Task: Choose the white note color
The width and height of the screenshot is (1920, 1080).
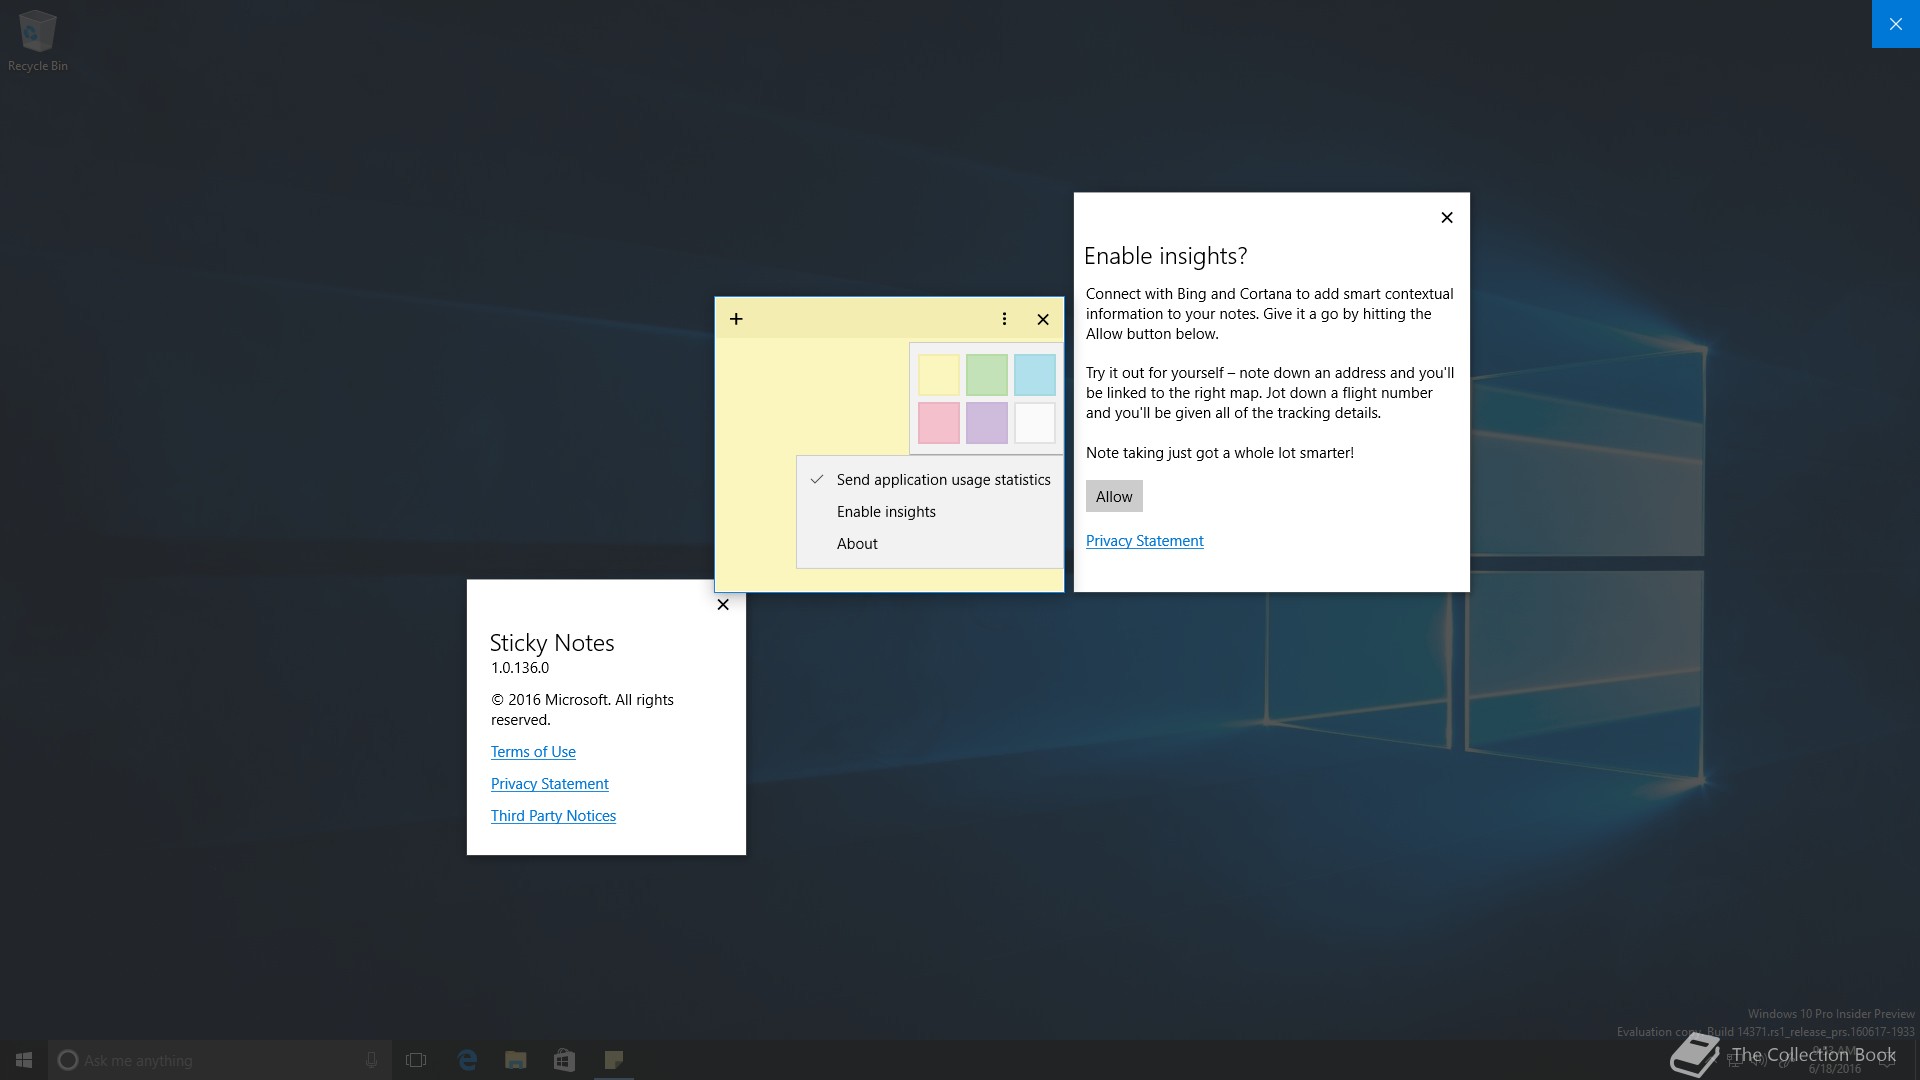Action: click(1035, 423)
